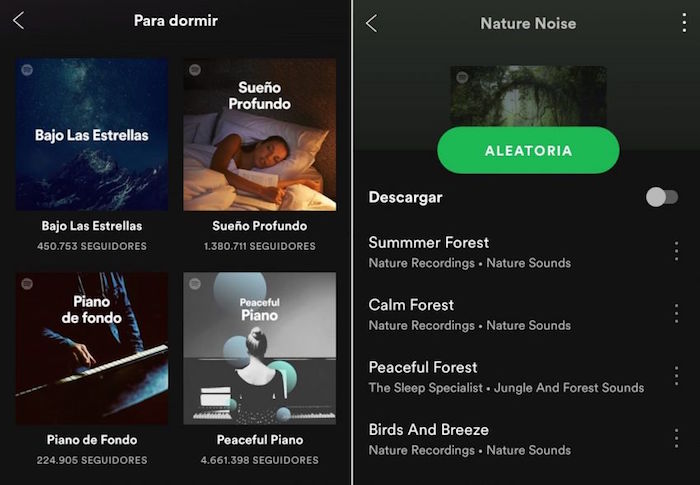The image size is (700, 485).
Task: Tap the ALEATORIA shuffle button
Action: pos(528,150)
